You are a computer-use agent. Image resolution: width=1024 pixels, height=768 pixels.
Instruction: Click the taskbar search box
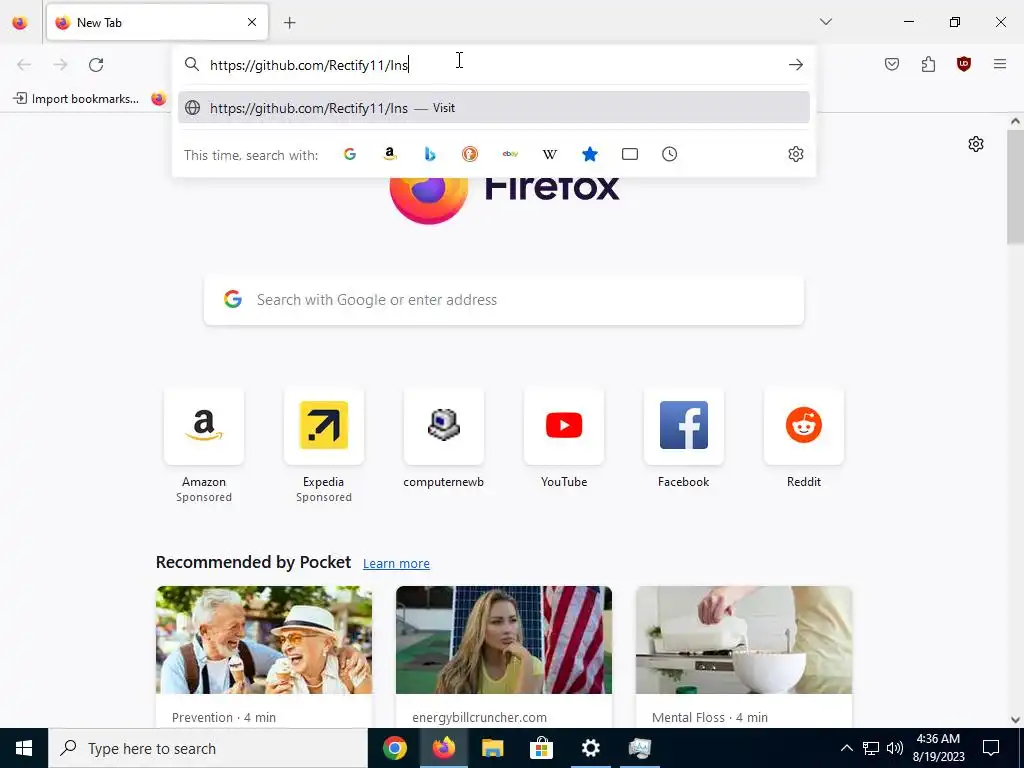click(208, 748)
